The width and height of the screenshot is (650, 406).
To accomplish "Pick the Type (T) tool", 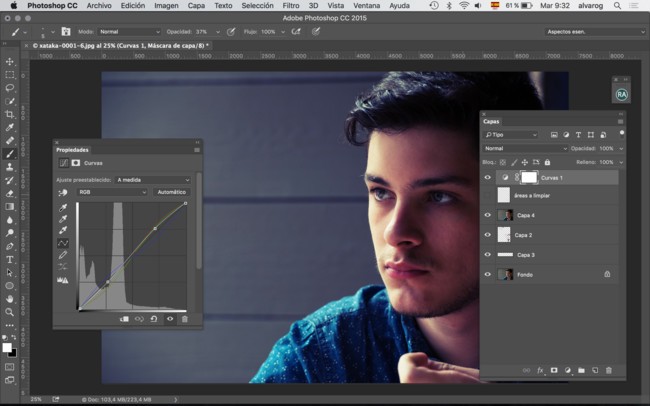I will coord(10,259).
